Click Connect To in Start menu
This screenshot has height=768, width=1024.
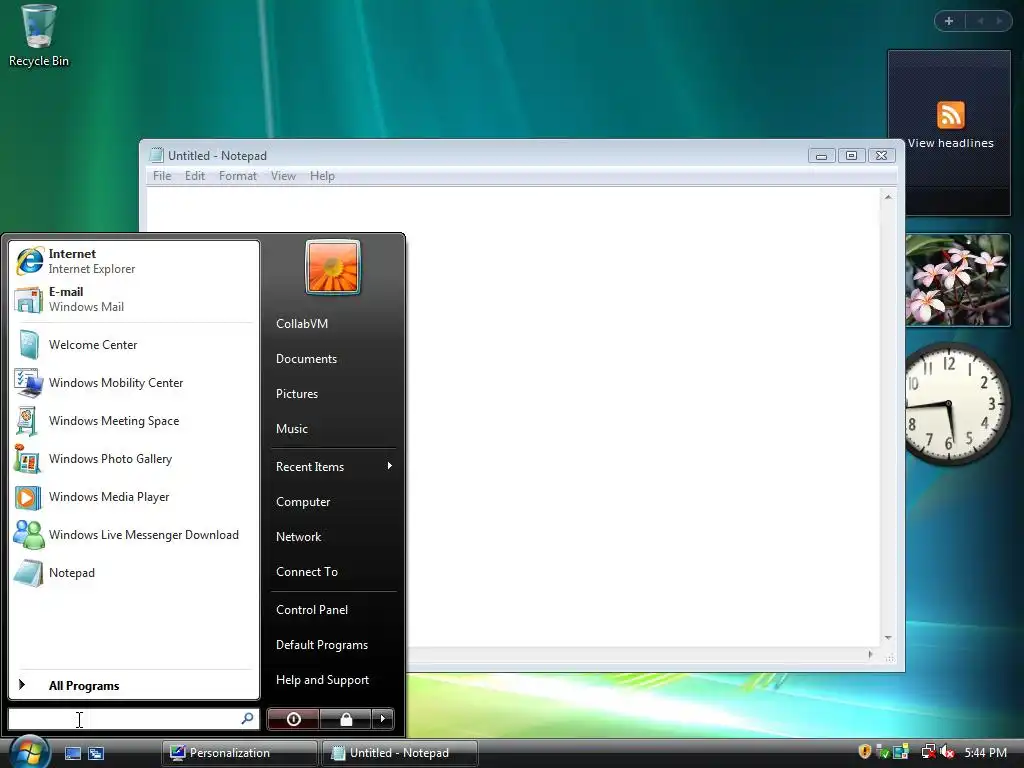pyautogui.click(x=334, y=571)
